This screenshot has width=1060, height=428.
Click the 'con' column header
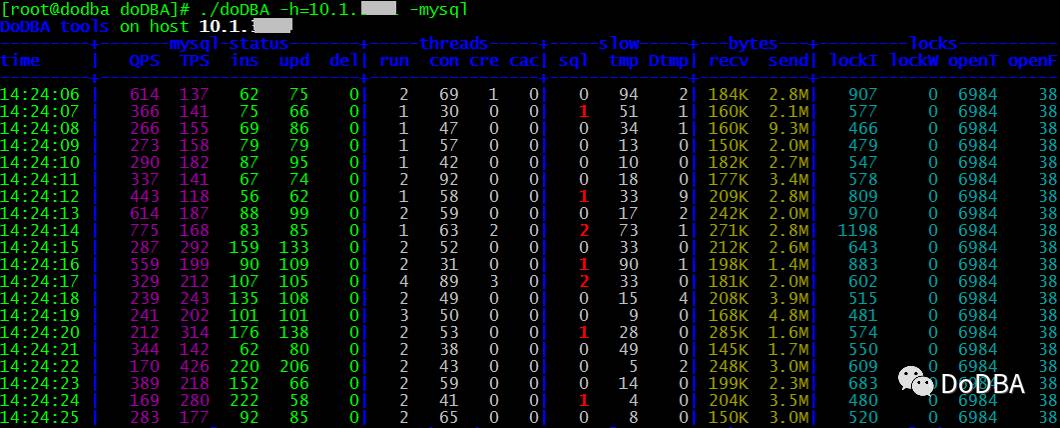click(444, 60)
